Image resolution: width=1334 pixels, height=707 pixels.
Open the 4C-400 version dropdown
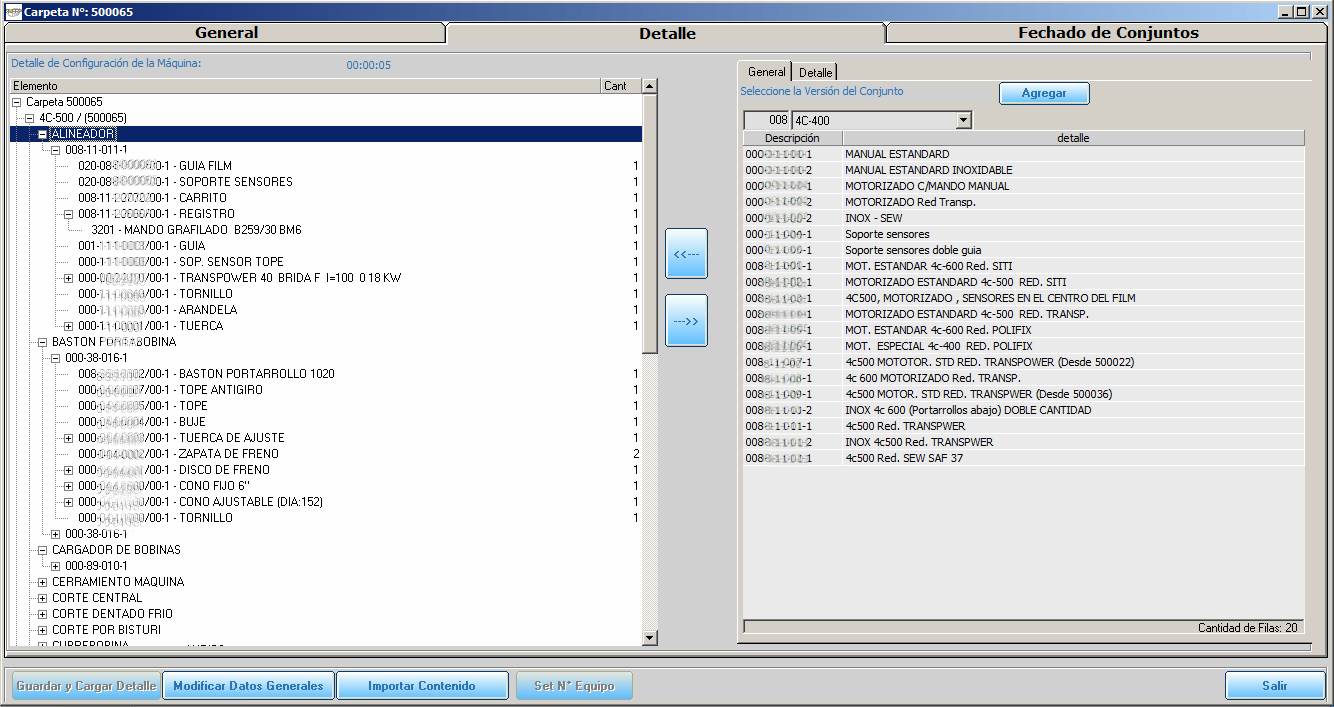click(963, 121)
